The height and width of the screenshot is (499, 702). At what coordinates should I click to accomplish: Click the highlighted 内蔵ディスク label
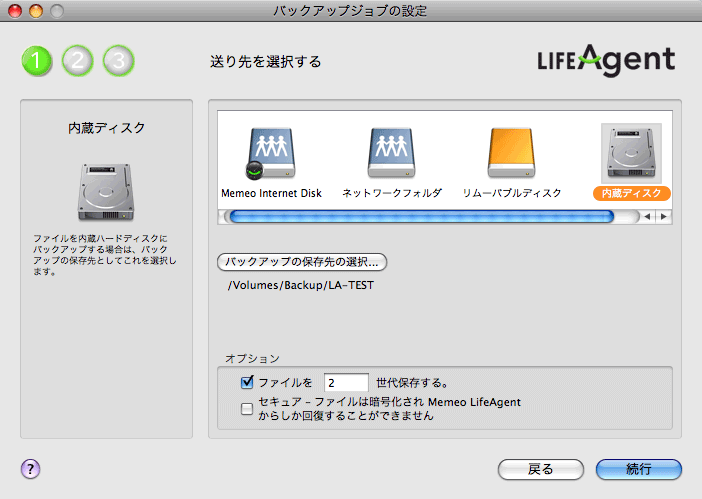pyautogui.click(x=632, y=193)
